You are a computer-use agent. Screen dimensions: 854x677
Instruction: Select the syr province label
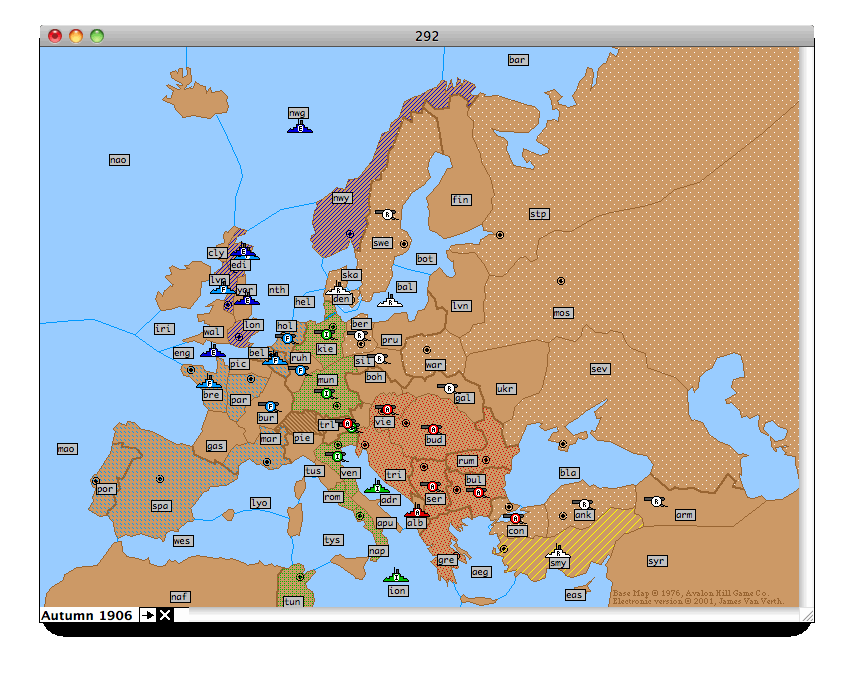tap(656, 560)
